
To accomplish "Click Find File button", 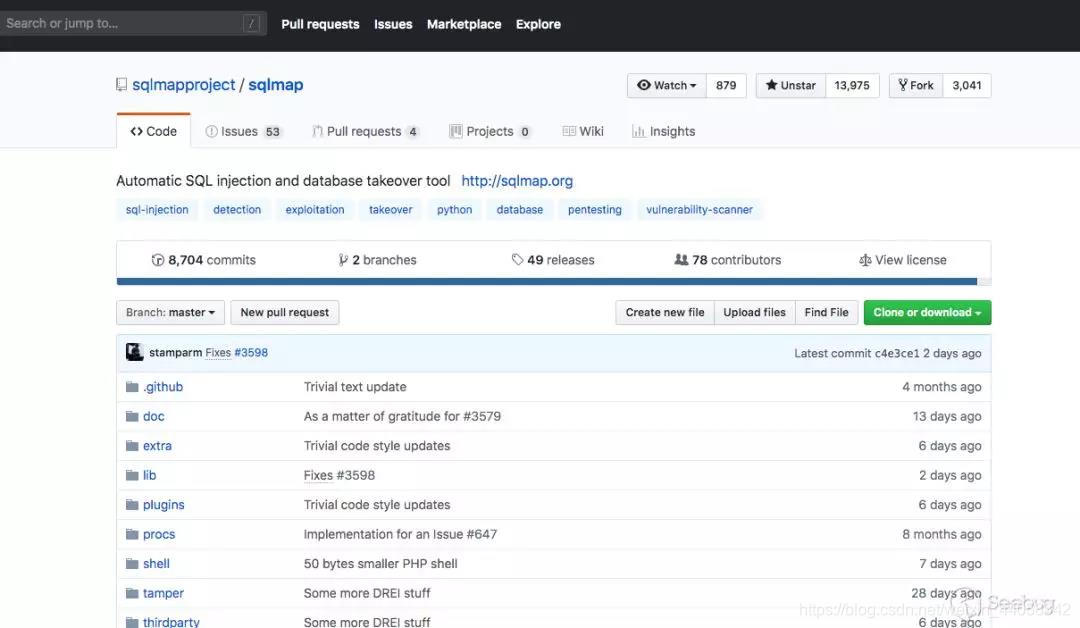I will 827,313.
